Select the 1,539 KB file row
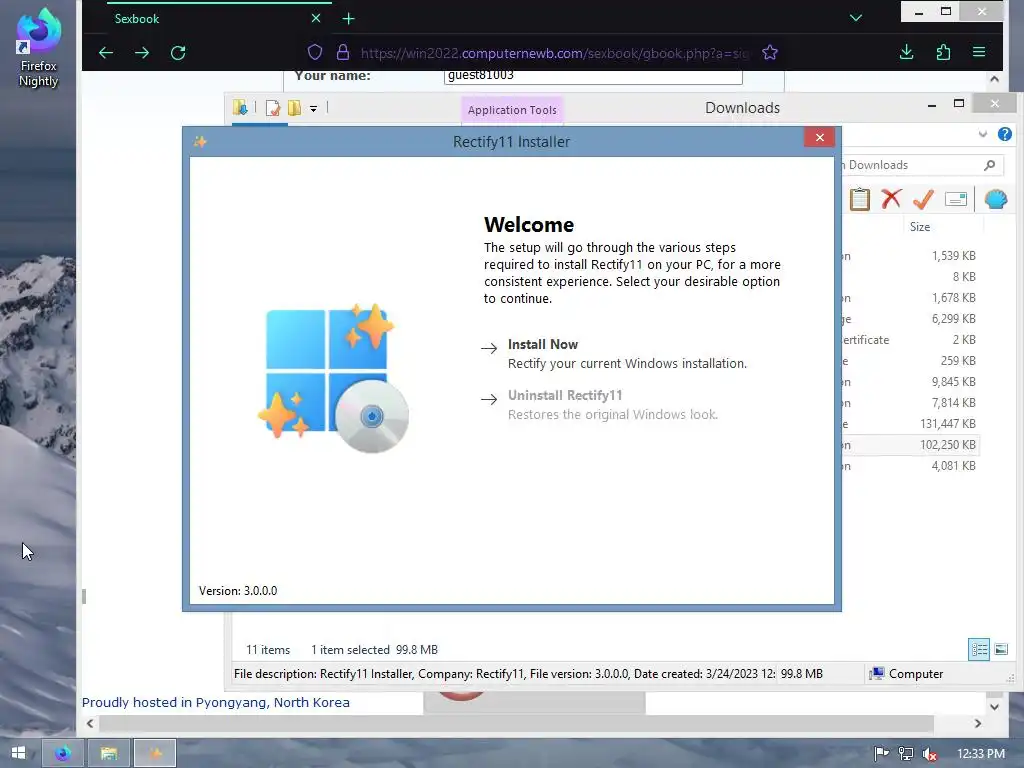Screen dimensions: 1024x768 [910, 256]
